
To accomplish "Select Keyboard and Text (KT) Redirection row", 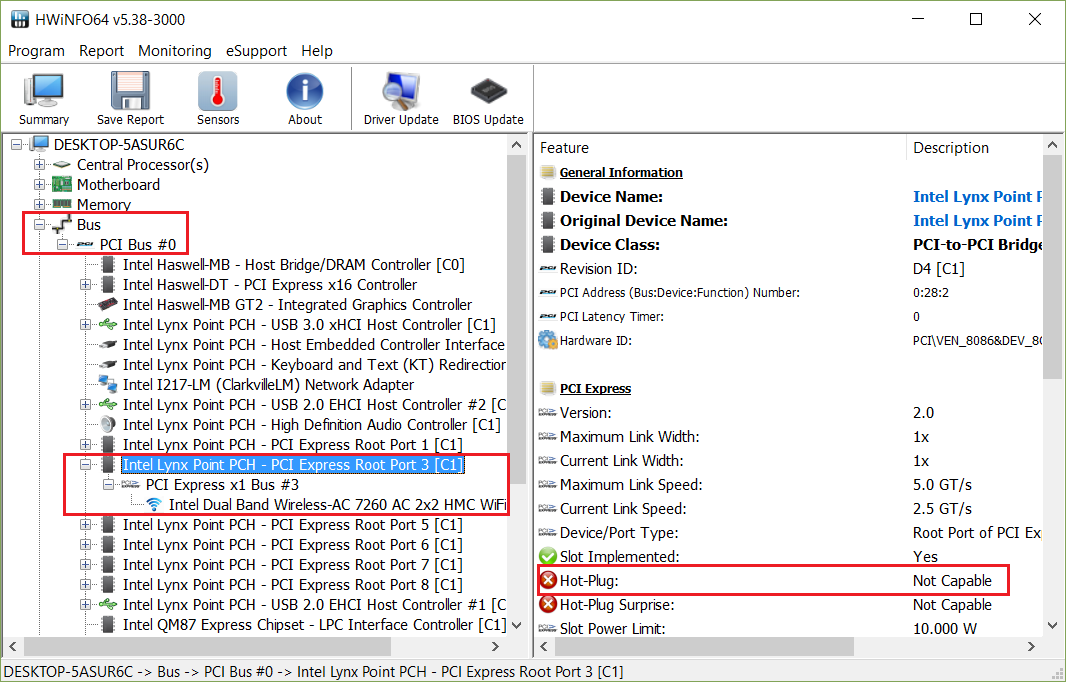I will (314, 364).
